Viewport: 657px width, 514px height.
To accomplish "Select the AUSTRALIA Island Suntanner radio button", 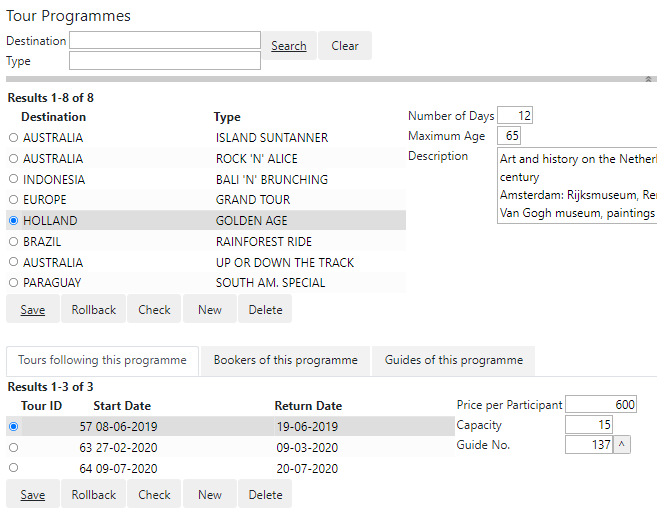I will (13, 138).
